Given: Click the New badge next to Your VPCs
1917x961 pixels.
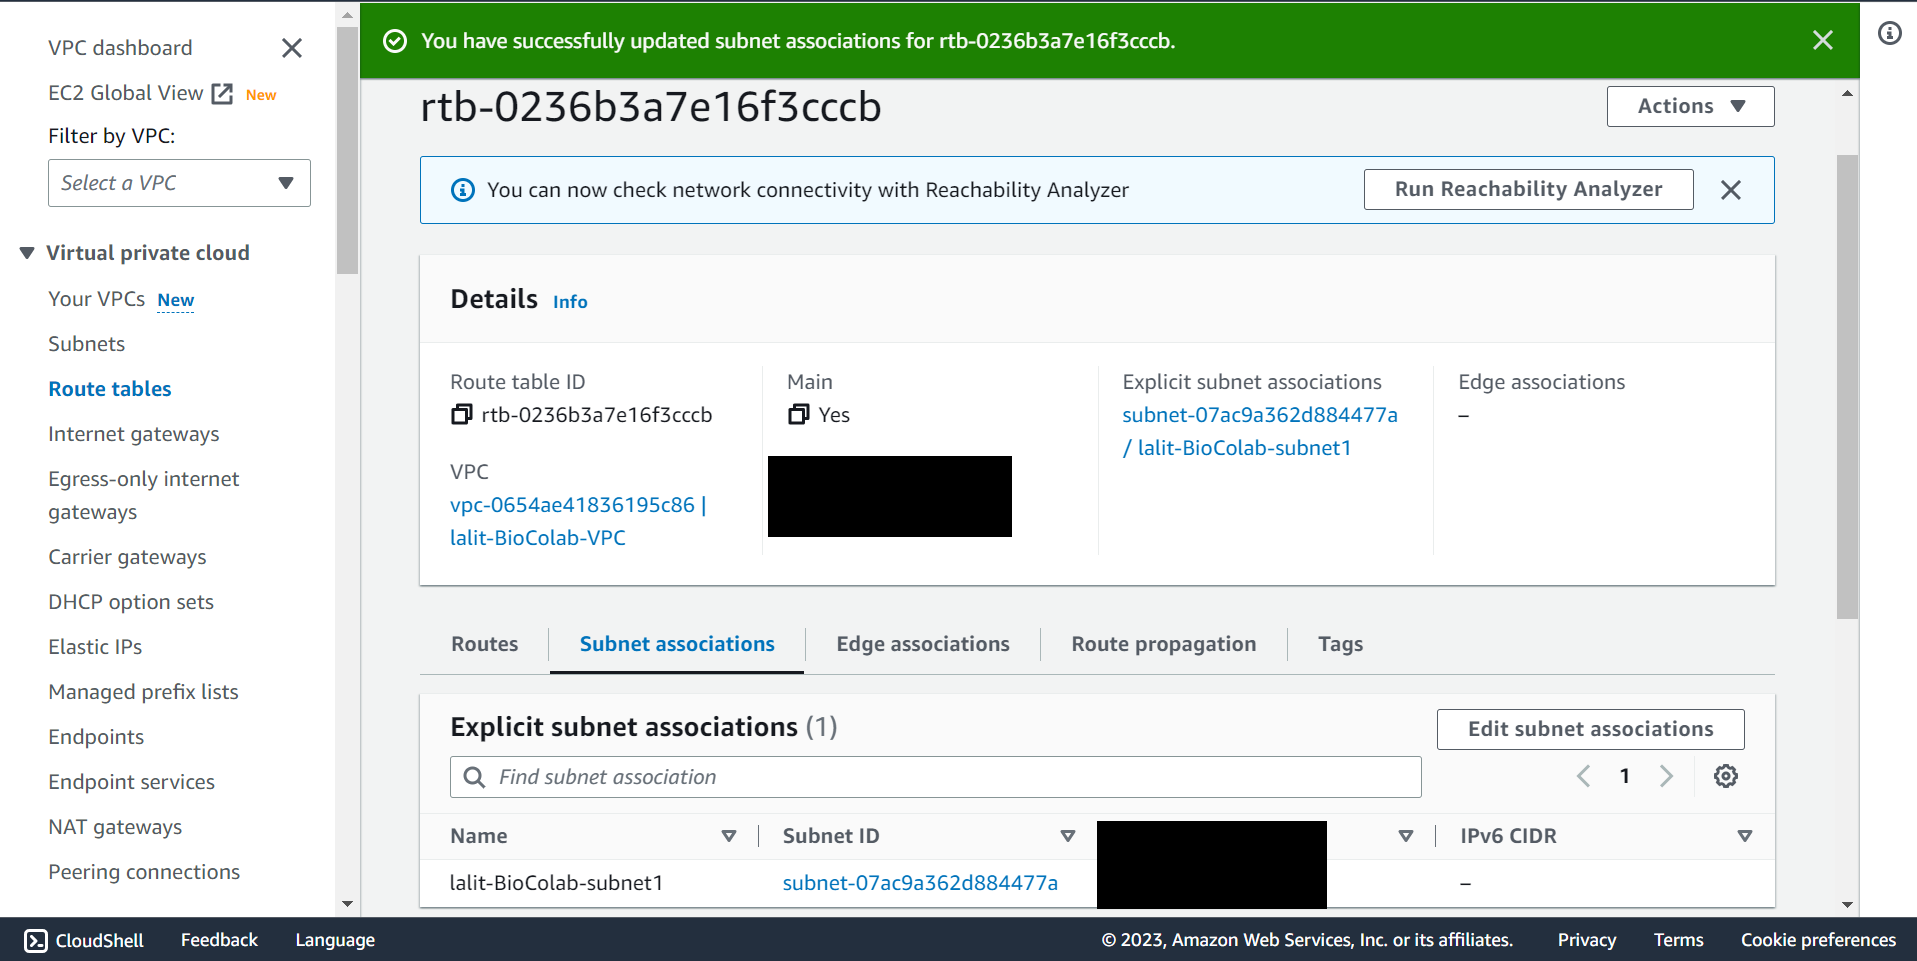Looking at the screenshot, I should click(176, 300).
